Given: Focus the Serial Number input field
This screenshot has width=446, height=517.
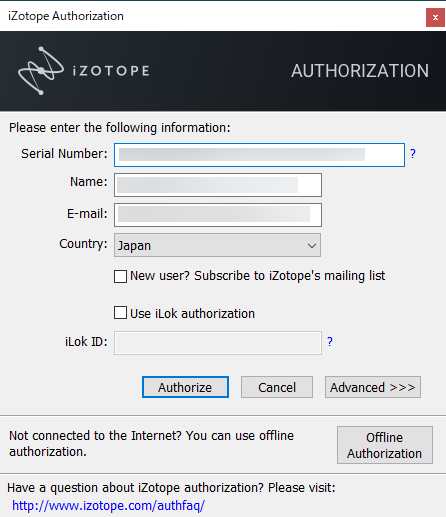Looking at the screenshot, I should click(259, 155).
